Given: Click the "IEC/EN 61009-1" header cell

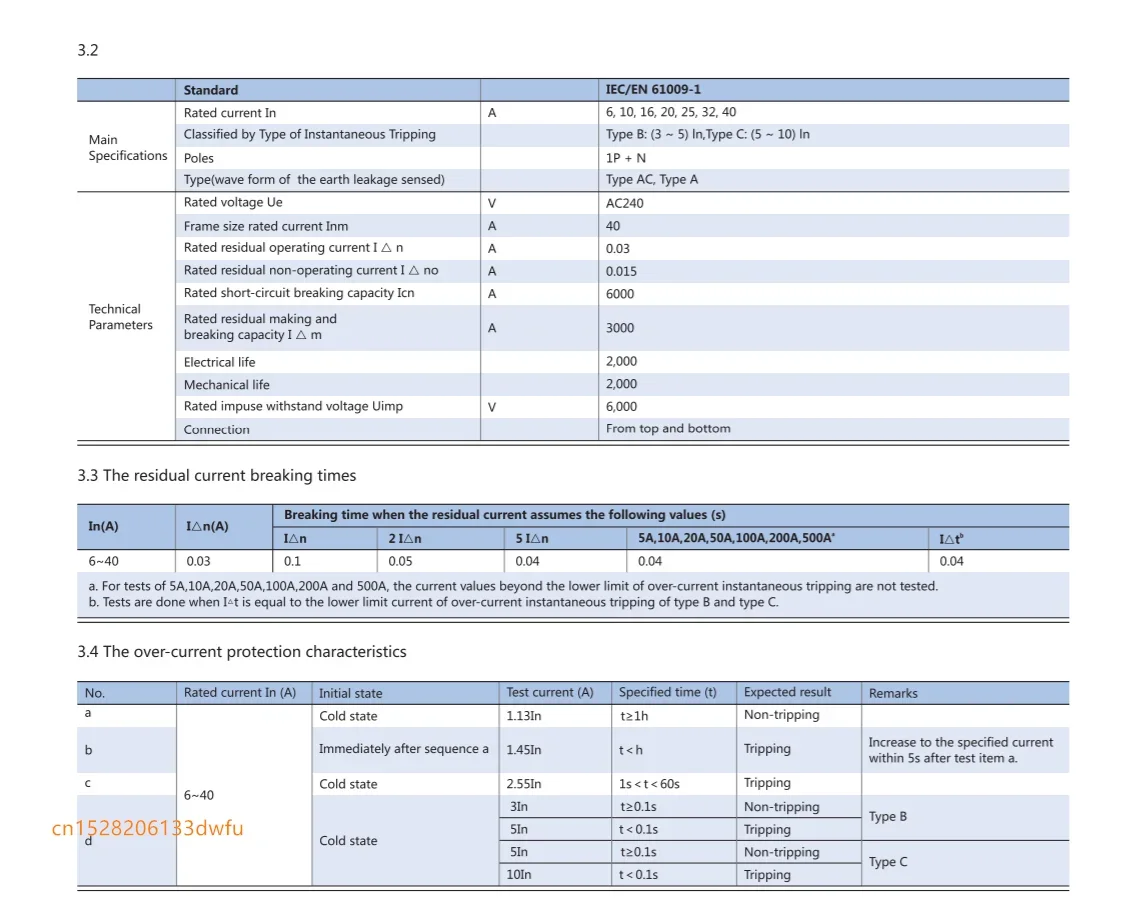Looking at the screenshot, I should click(x=653, y=90).
